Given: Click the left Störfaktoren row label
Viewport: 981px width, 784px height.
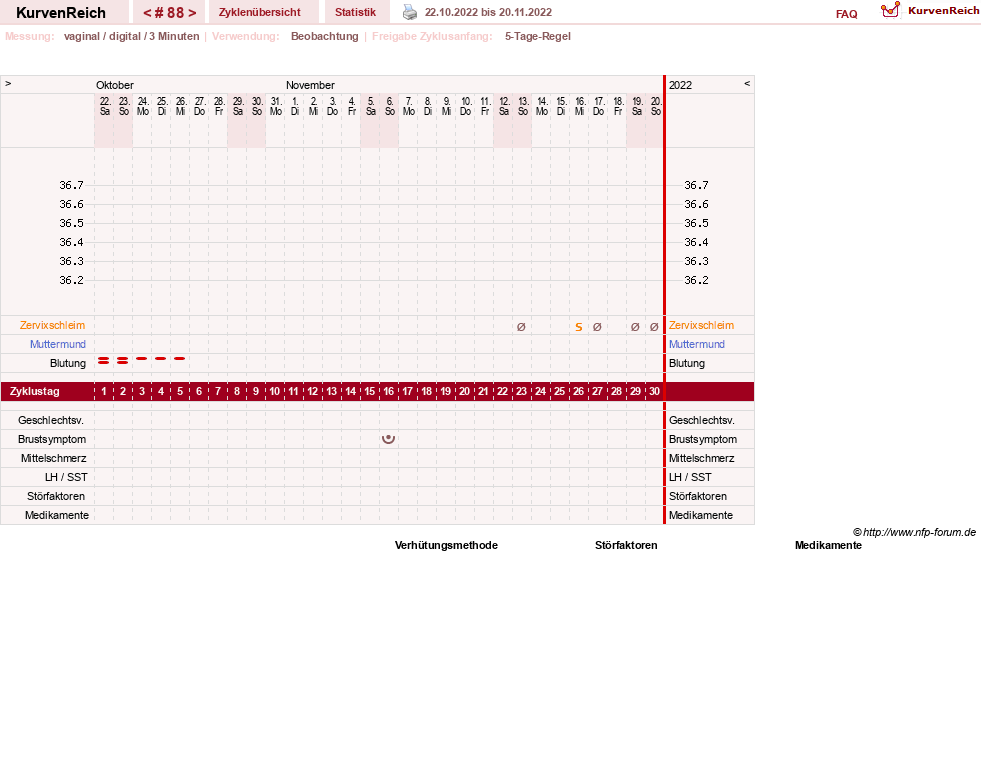Looking at the screenshot, I should pyautogui.click(x=56, y=496).
